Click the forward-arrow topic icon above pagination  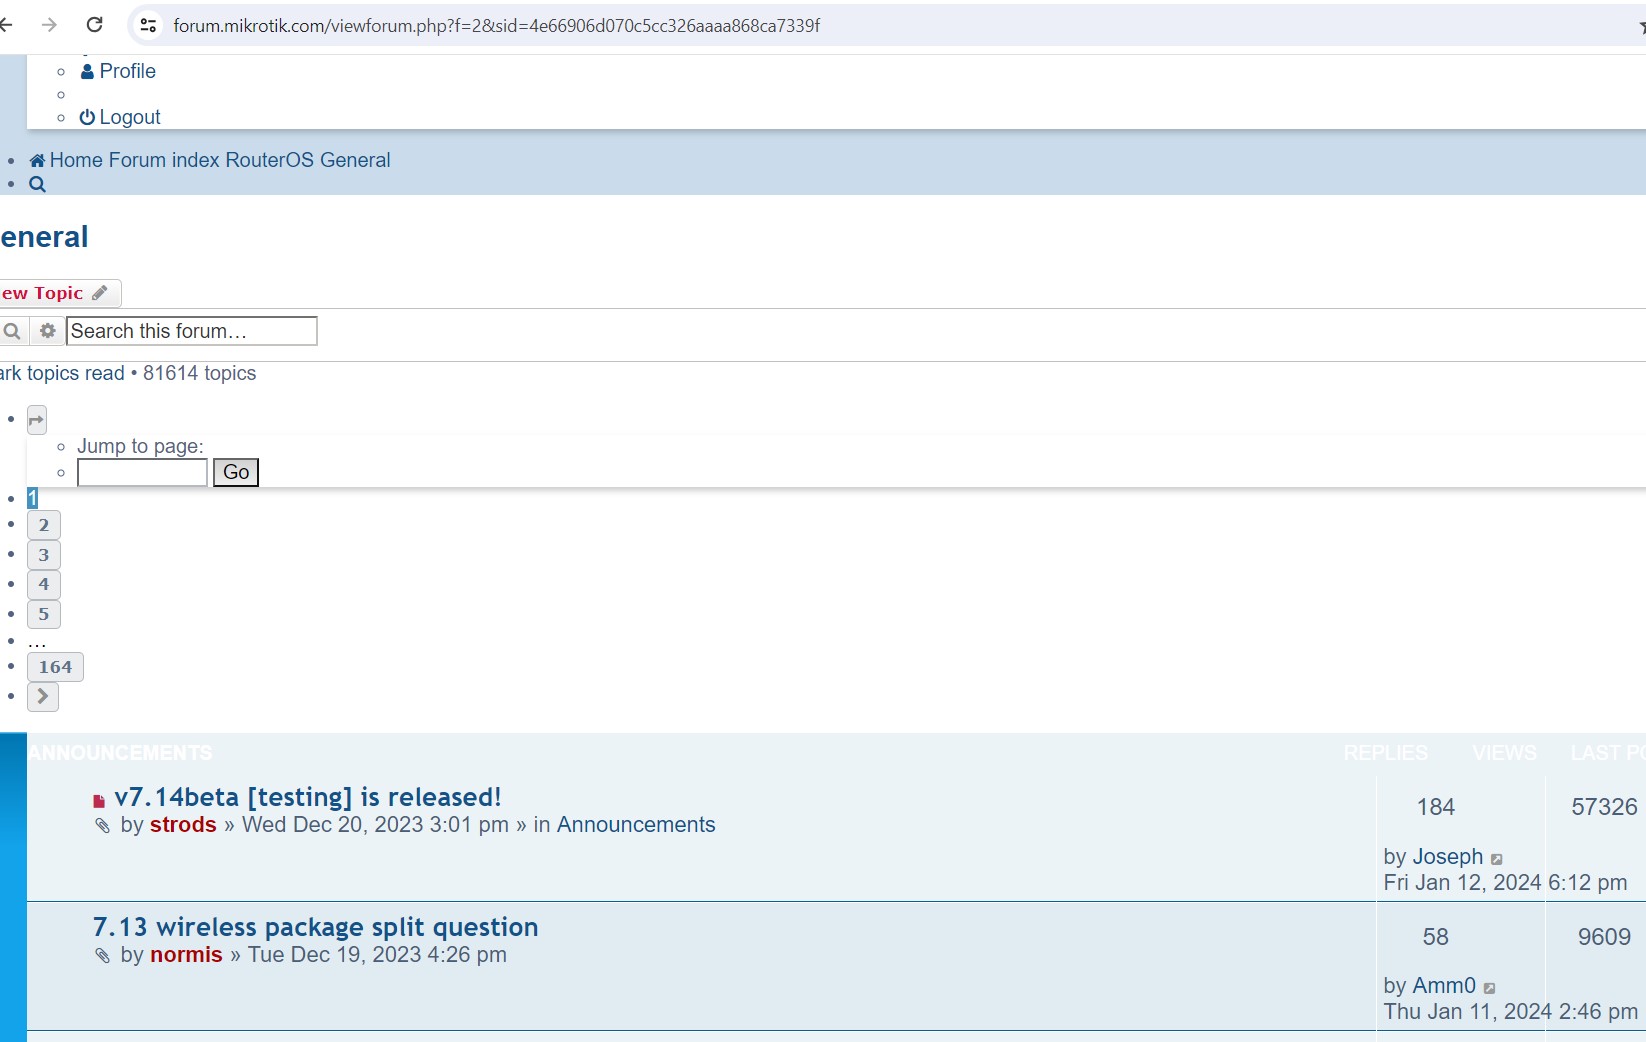[x=36, y=420]
